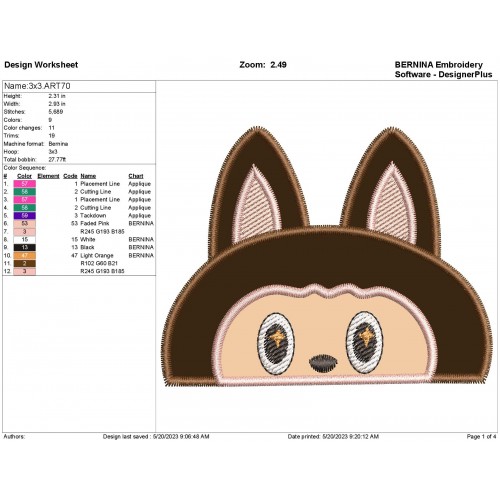
Task: Click the design name 'Name:3x3.ART70'
Action: point(37,86)
